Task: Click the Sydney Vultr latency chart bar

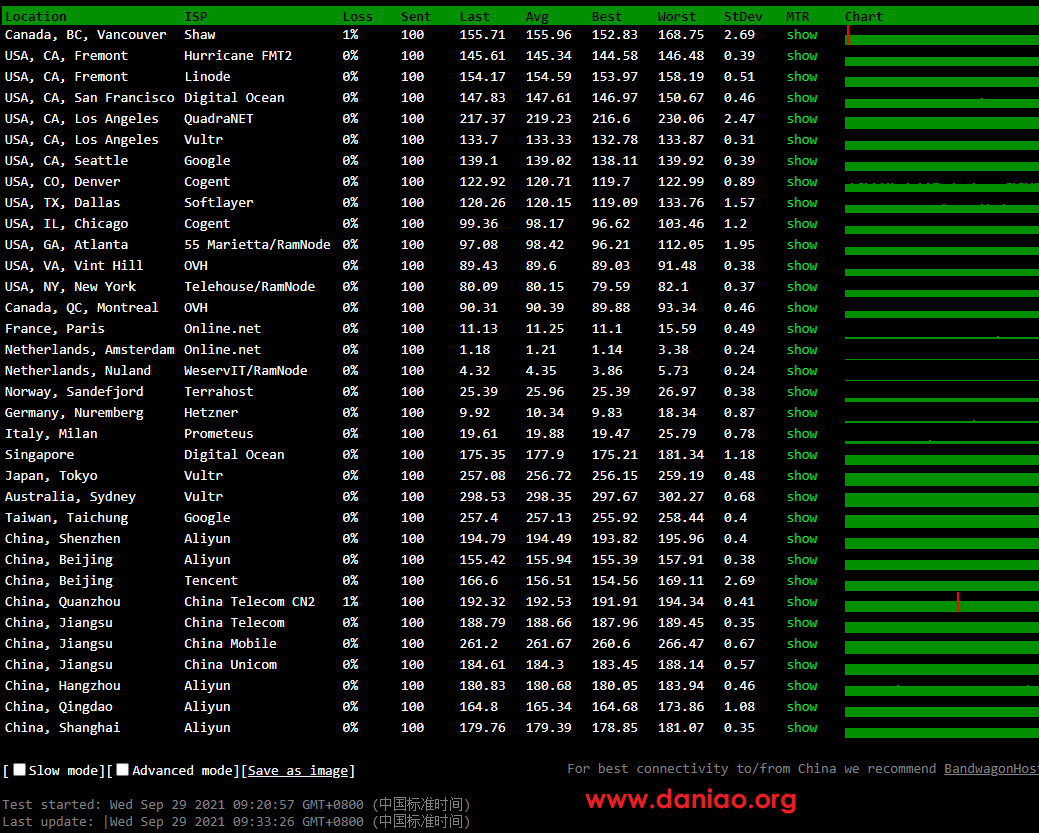Action: pyautogui.click(x=942, y=499)
